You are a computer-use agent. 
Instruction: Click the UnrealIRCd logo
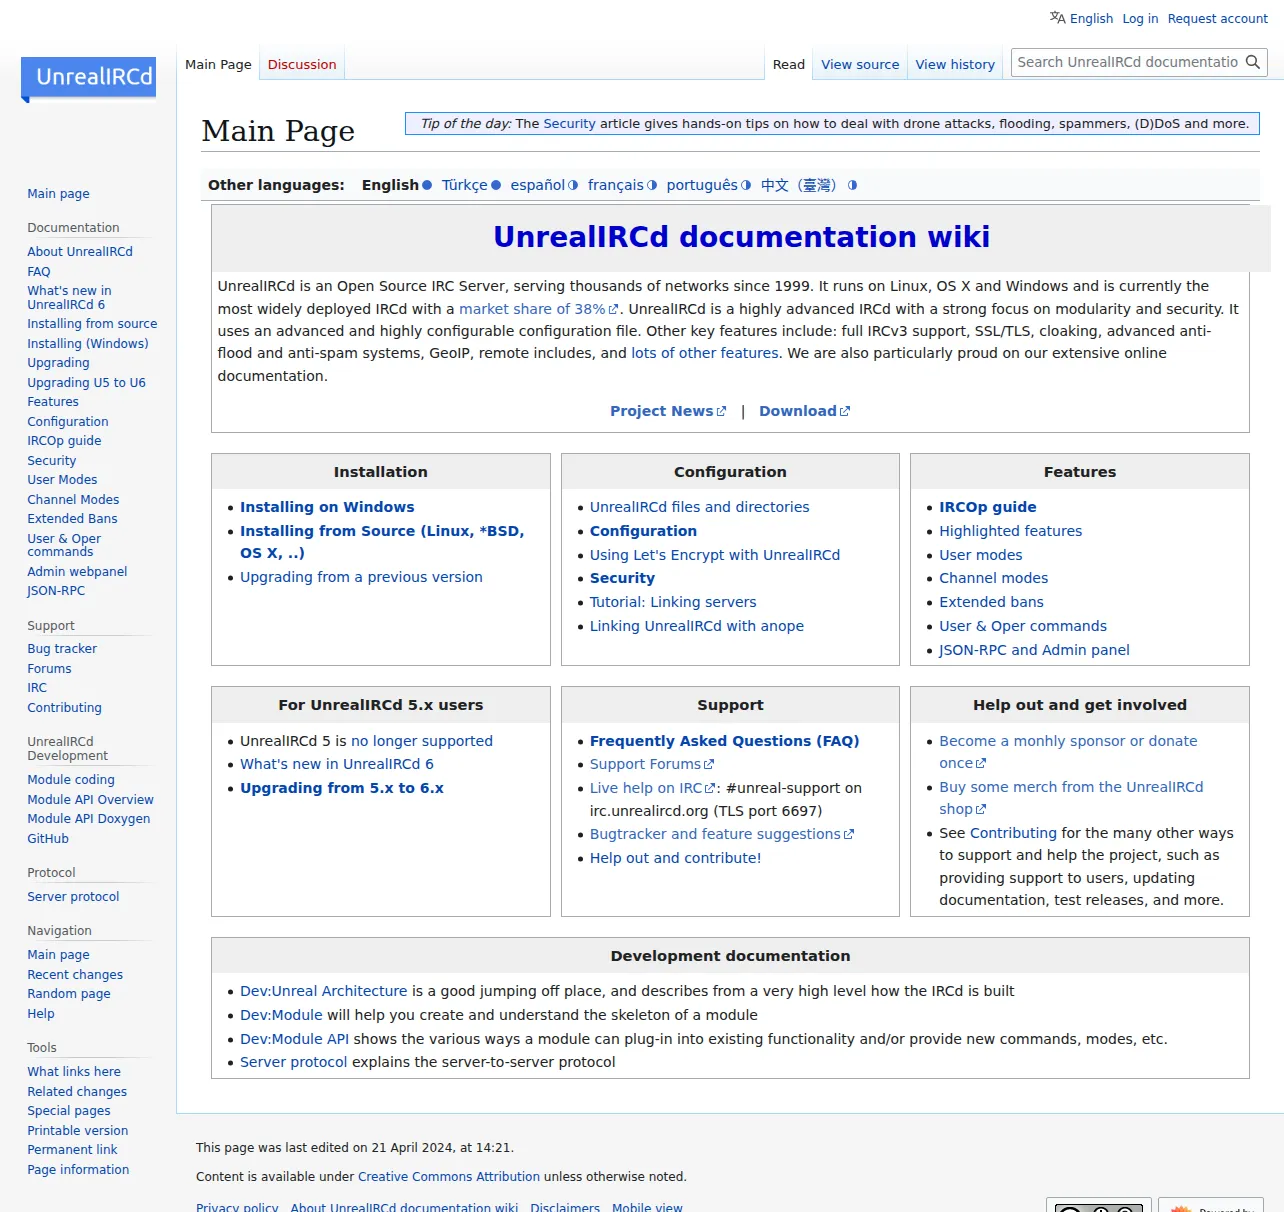88,79
